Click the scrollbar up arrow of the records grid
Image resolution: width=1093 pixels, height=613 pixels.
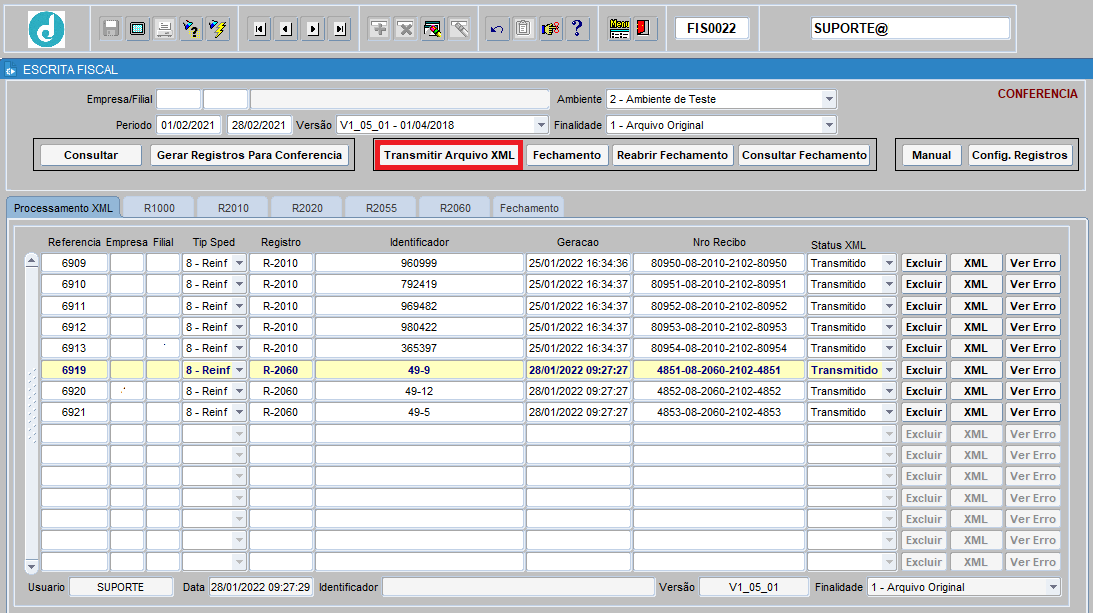(31, 261)
